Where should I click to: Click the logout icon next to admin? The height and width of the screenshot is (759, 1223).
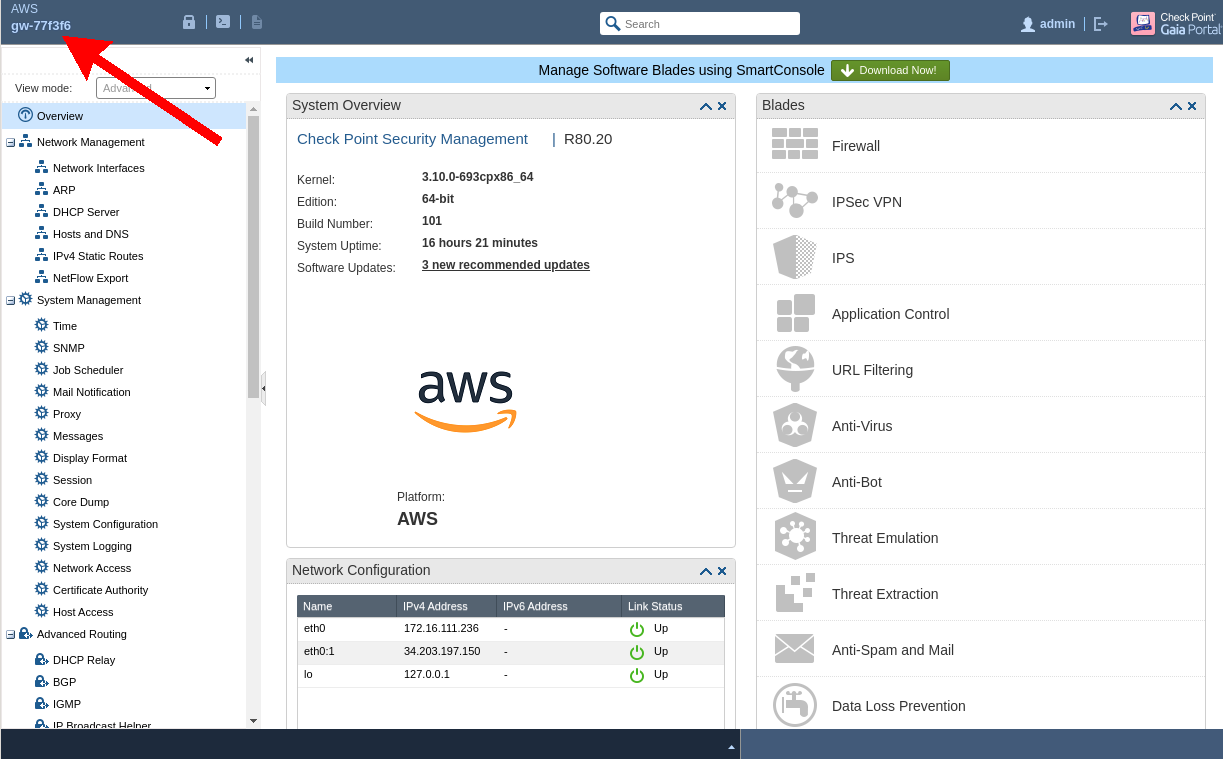click(x=1101, y=24)
